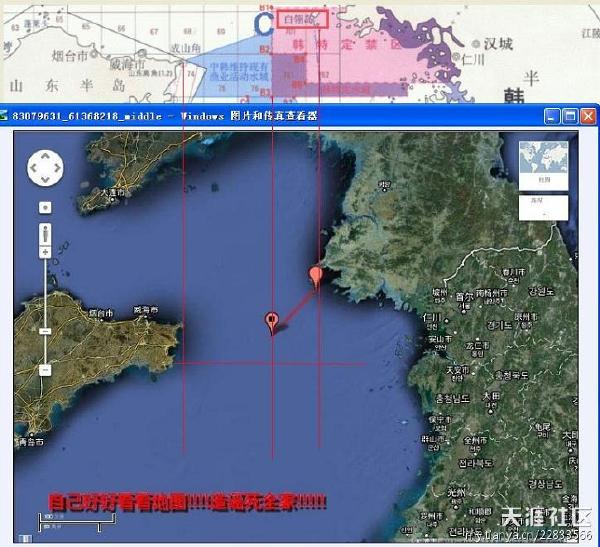Maximize the image viewer window

pyautogui.click(x=570, y=117)
